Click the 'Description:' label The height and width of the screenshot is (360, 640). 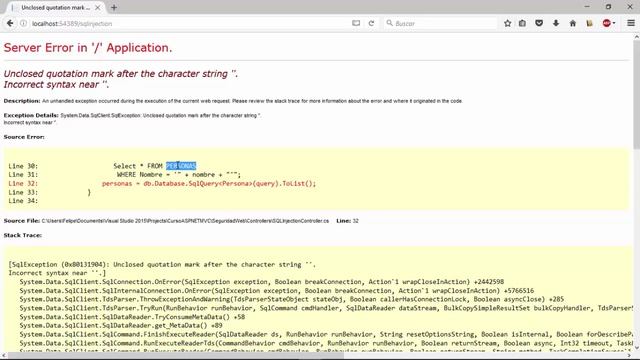click(x=22, y=101)
